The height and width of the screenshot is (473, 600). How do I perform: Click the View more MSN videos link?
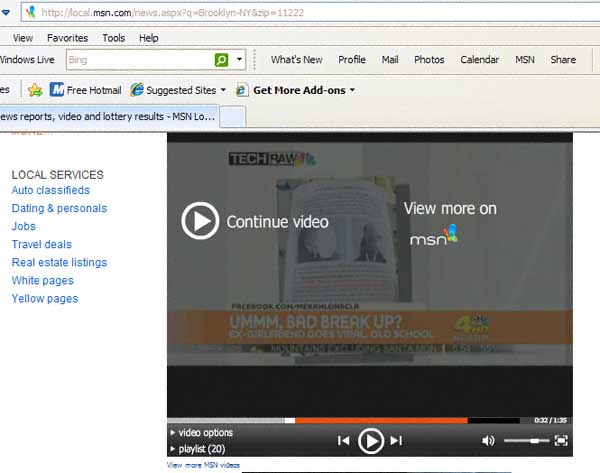(204, 465)
